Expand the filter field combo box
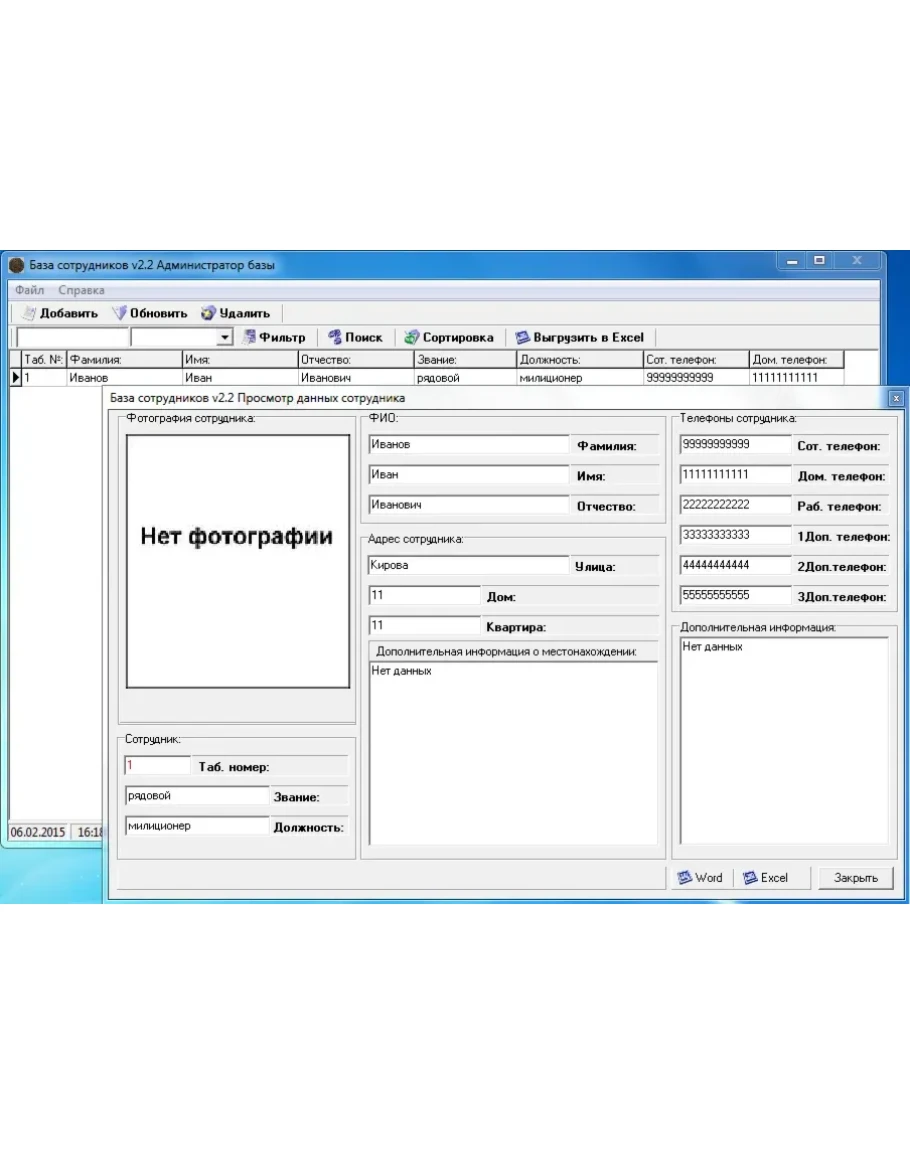Screen dimensions: 910x1155 tap(224, 339)
